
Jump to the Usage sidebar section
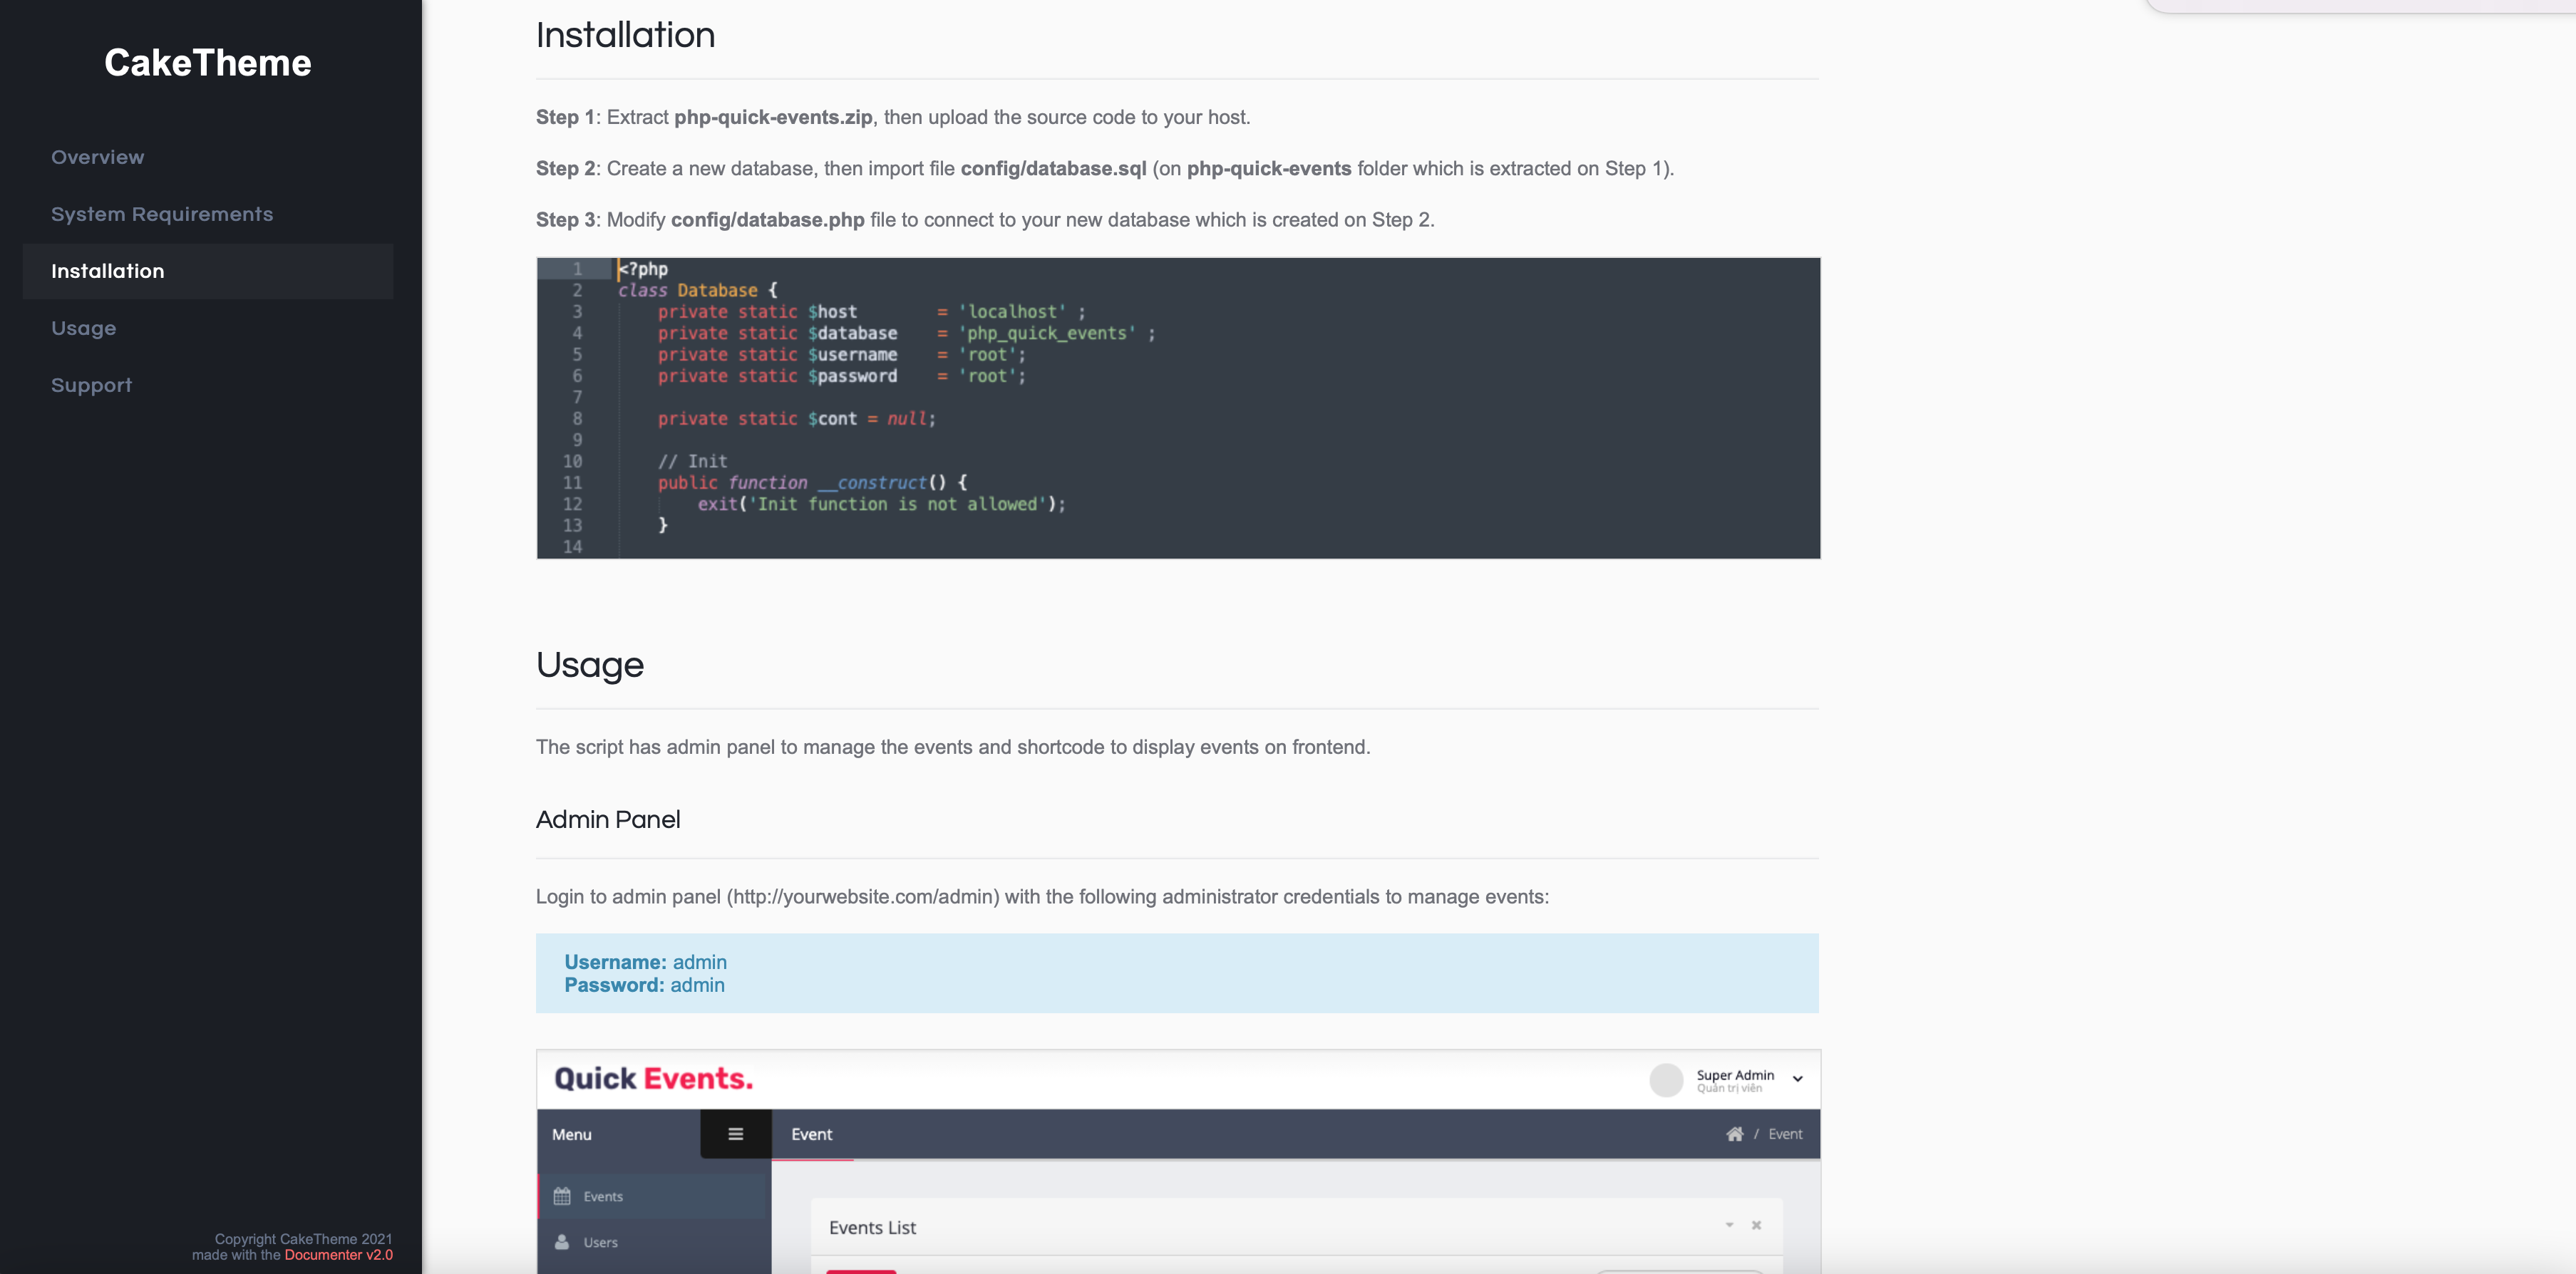[x=83, y=328]
